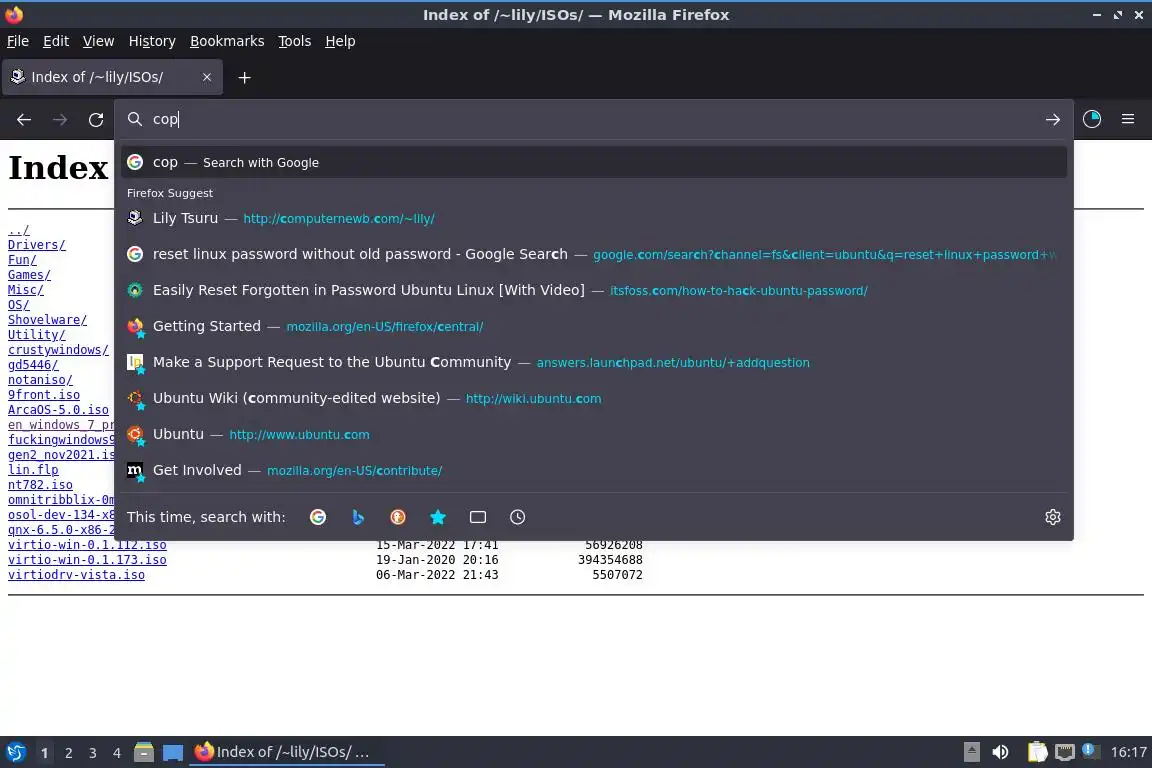The image size is (1152, 768).
Task: Open the Bookmarks menu
Action: 227,41
